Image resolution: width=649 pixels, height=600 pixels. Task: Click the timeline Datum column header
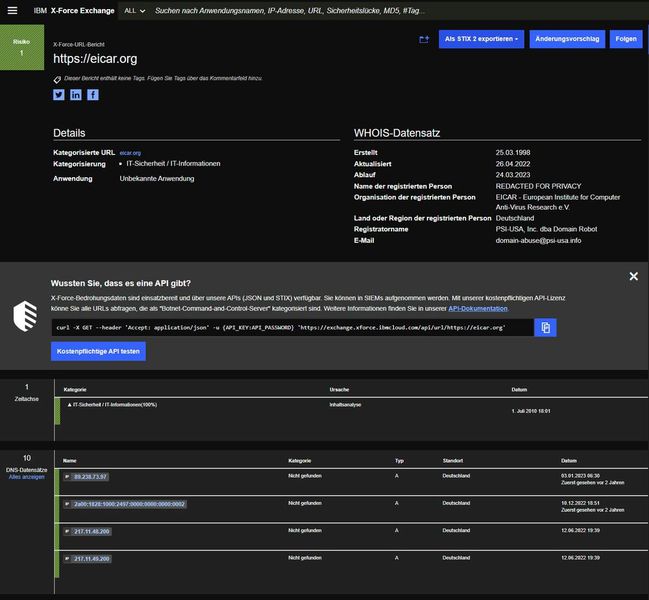pyautogui.click(x=519, y=389)
